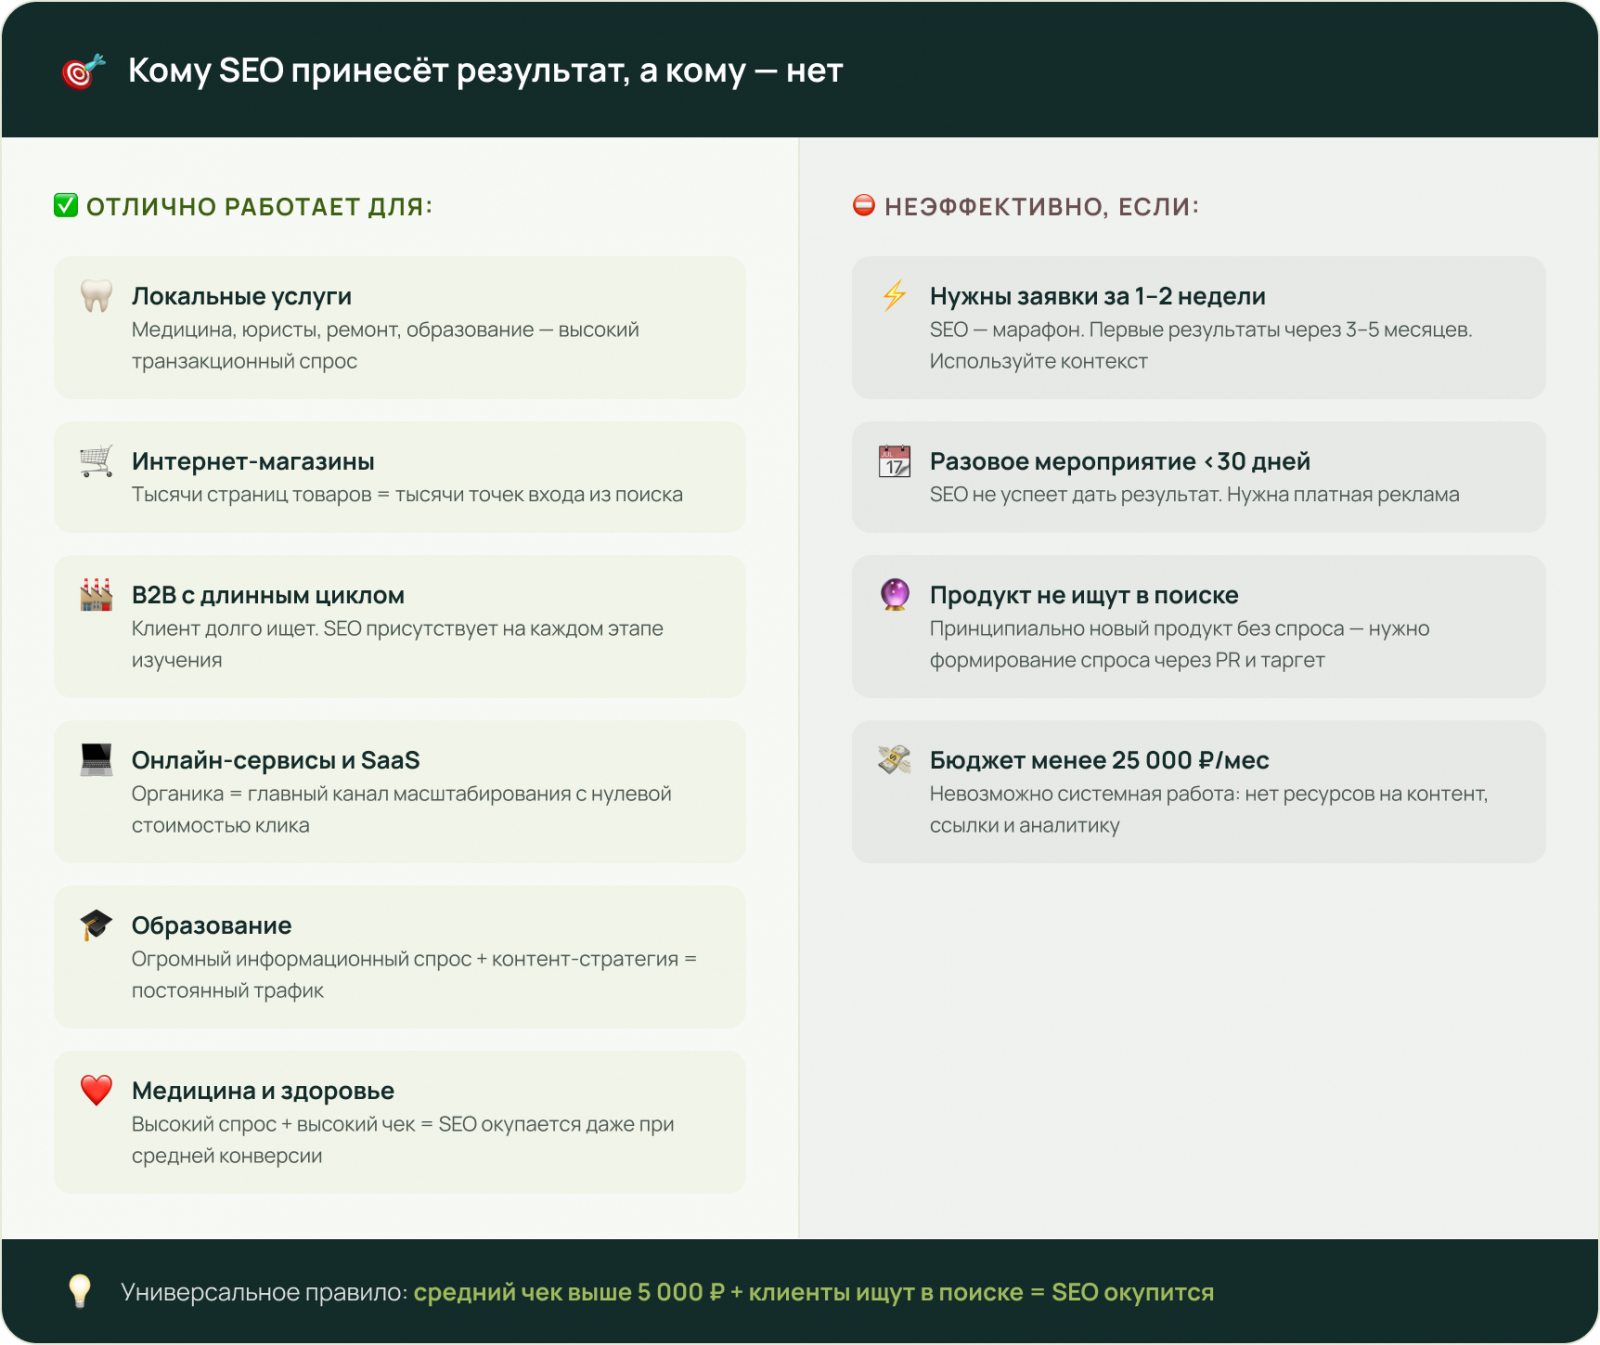Click the calendar icon beside Разовое мероприятие

point(894,461)
